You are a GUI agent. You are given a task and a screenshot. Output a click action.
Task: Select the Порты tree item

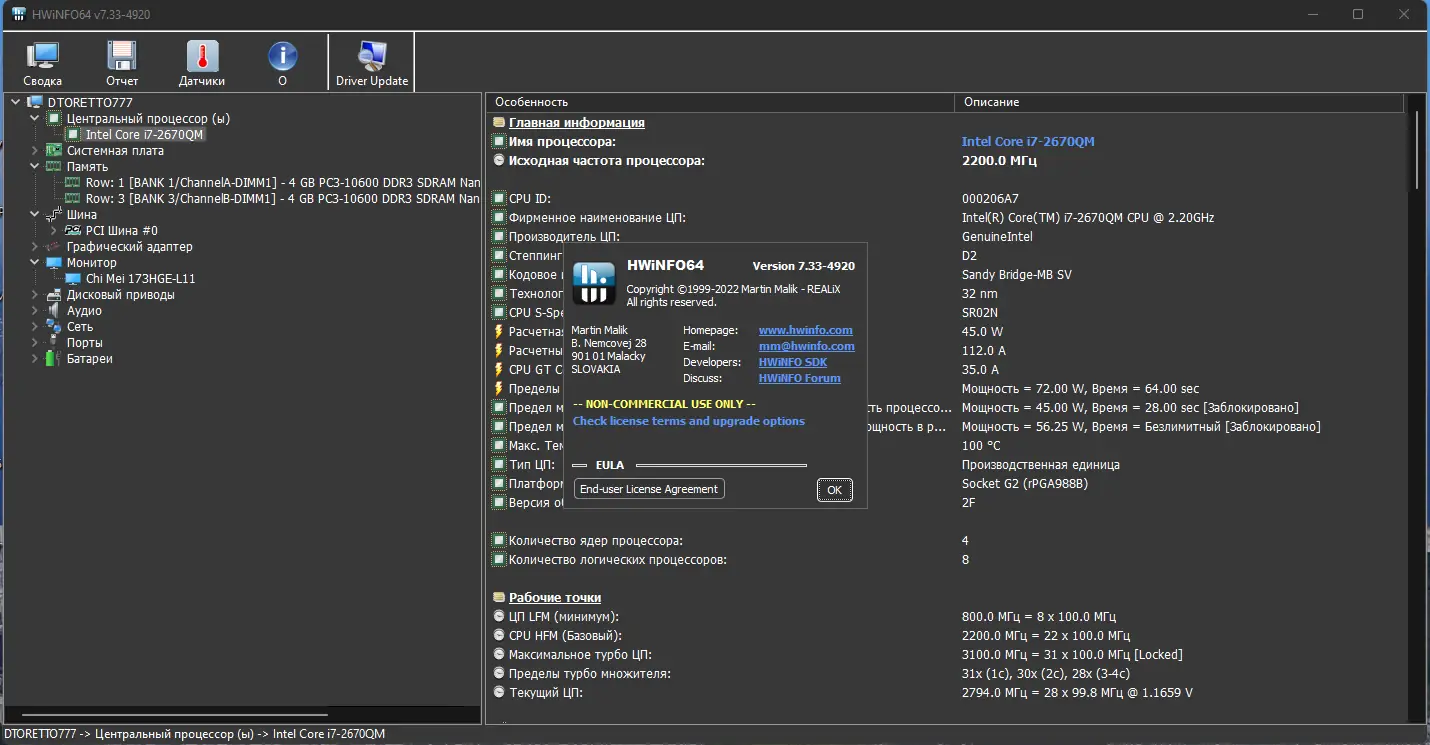click(84, 342)
